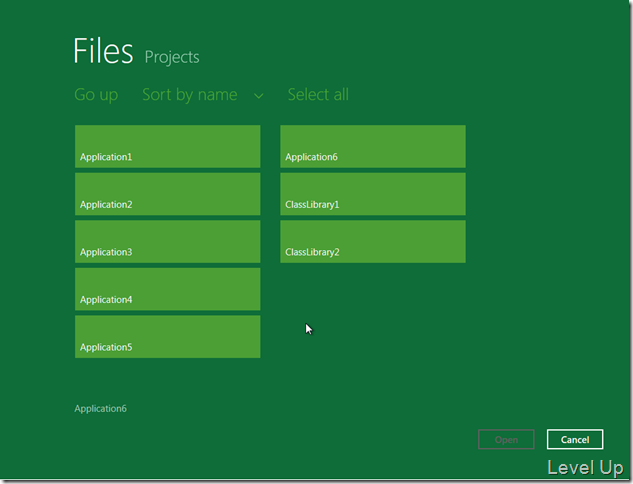The image size is (633, 484).
Task: Open the Application6 tile
Action: coord(373,146)
